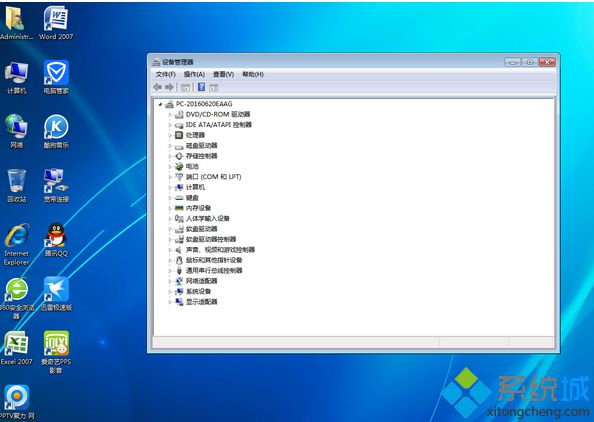Click the blue Help question-mark toolbar icon

point(202,87)
